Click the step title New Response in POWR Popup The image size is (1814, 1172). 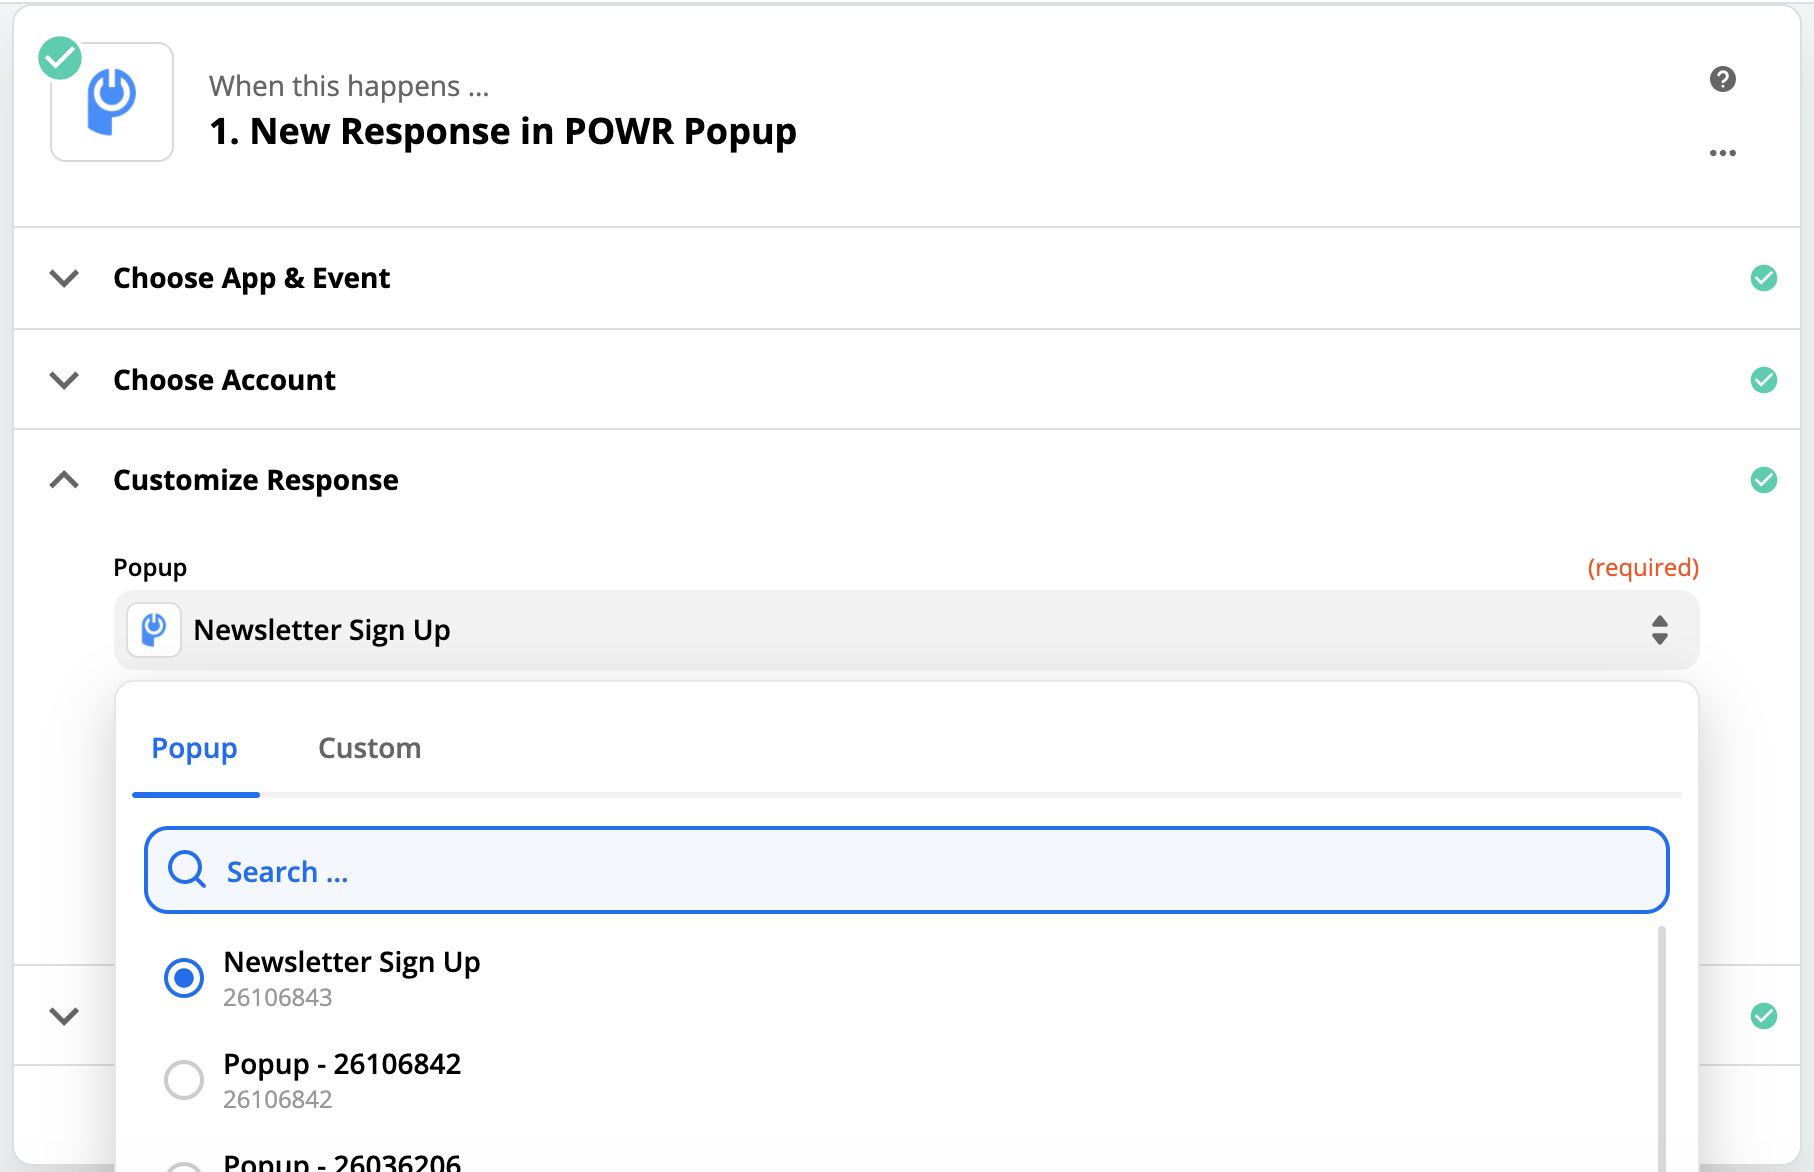tap(503, 131)
